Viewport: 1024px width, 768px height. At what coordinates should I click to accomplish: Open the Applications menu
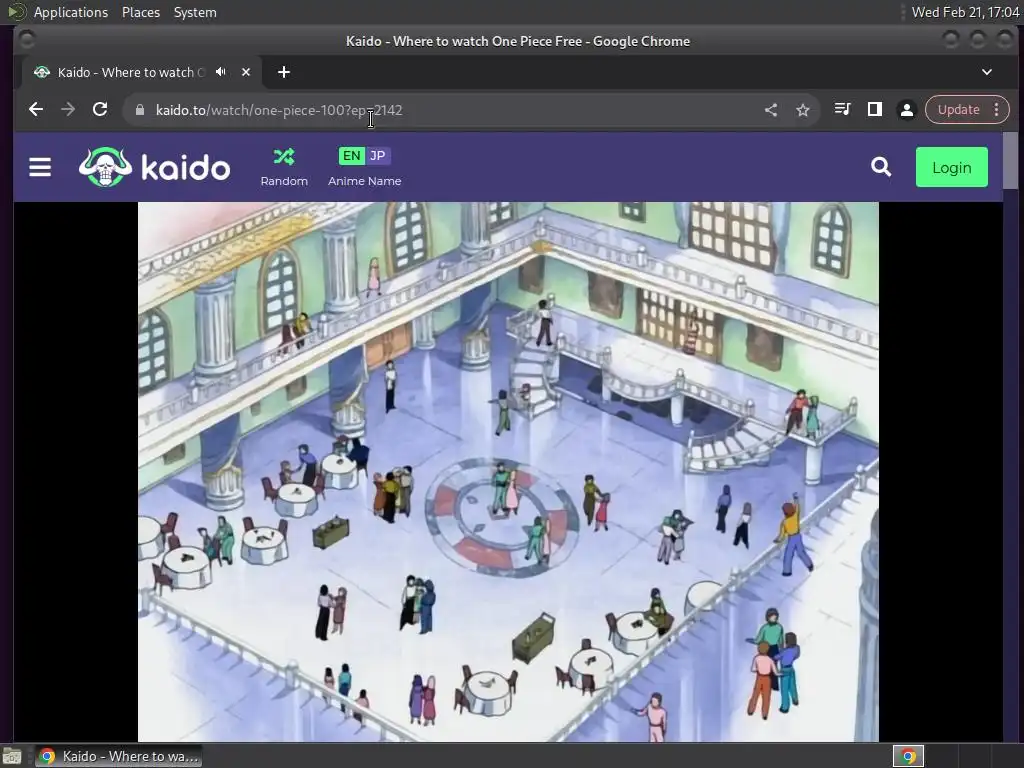[71, 12]
